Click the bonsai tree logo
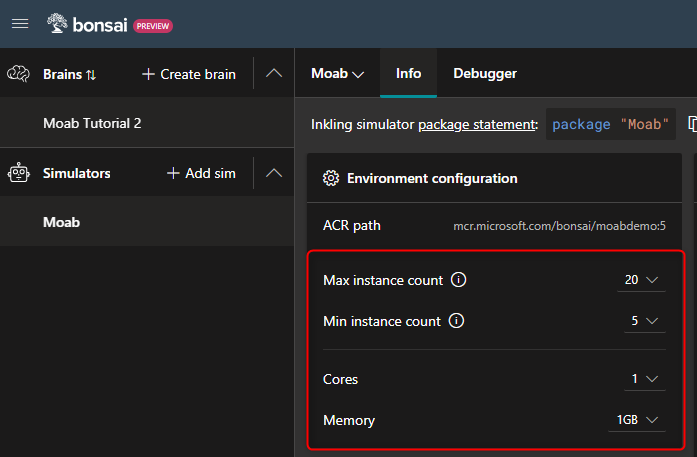 click(57, 24)
